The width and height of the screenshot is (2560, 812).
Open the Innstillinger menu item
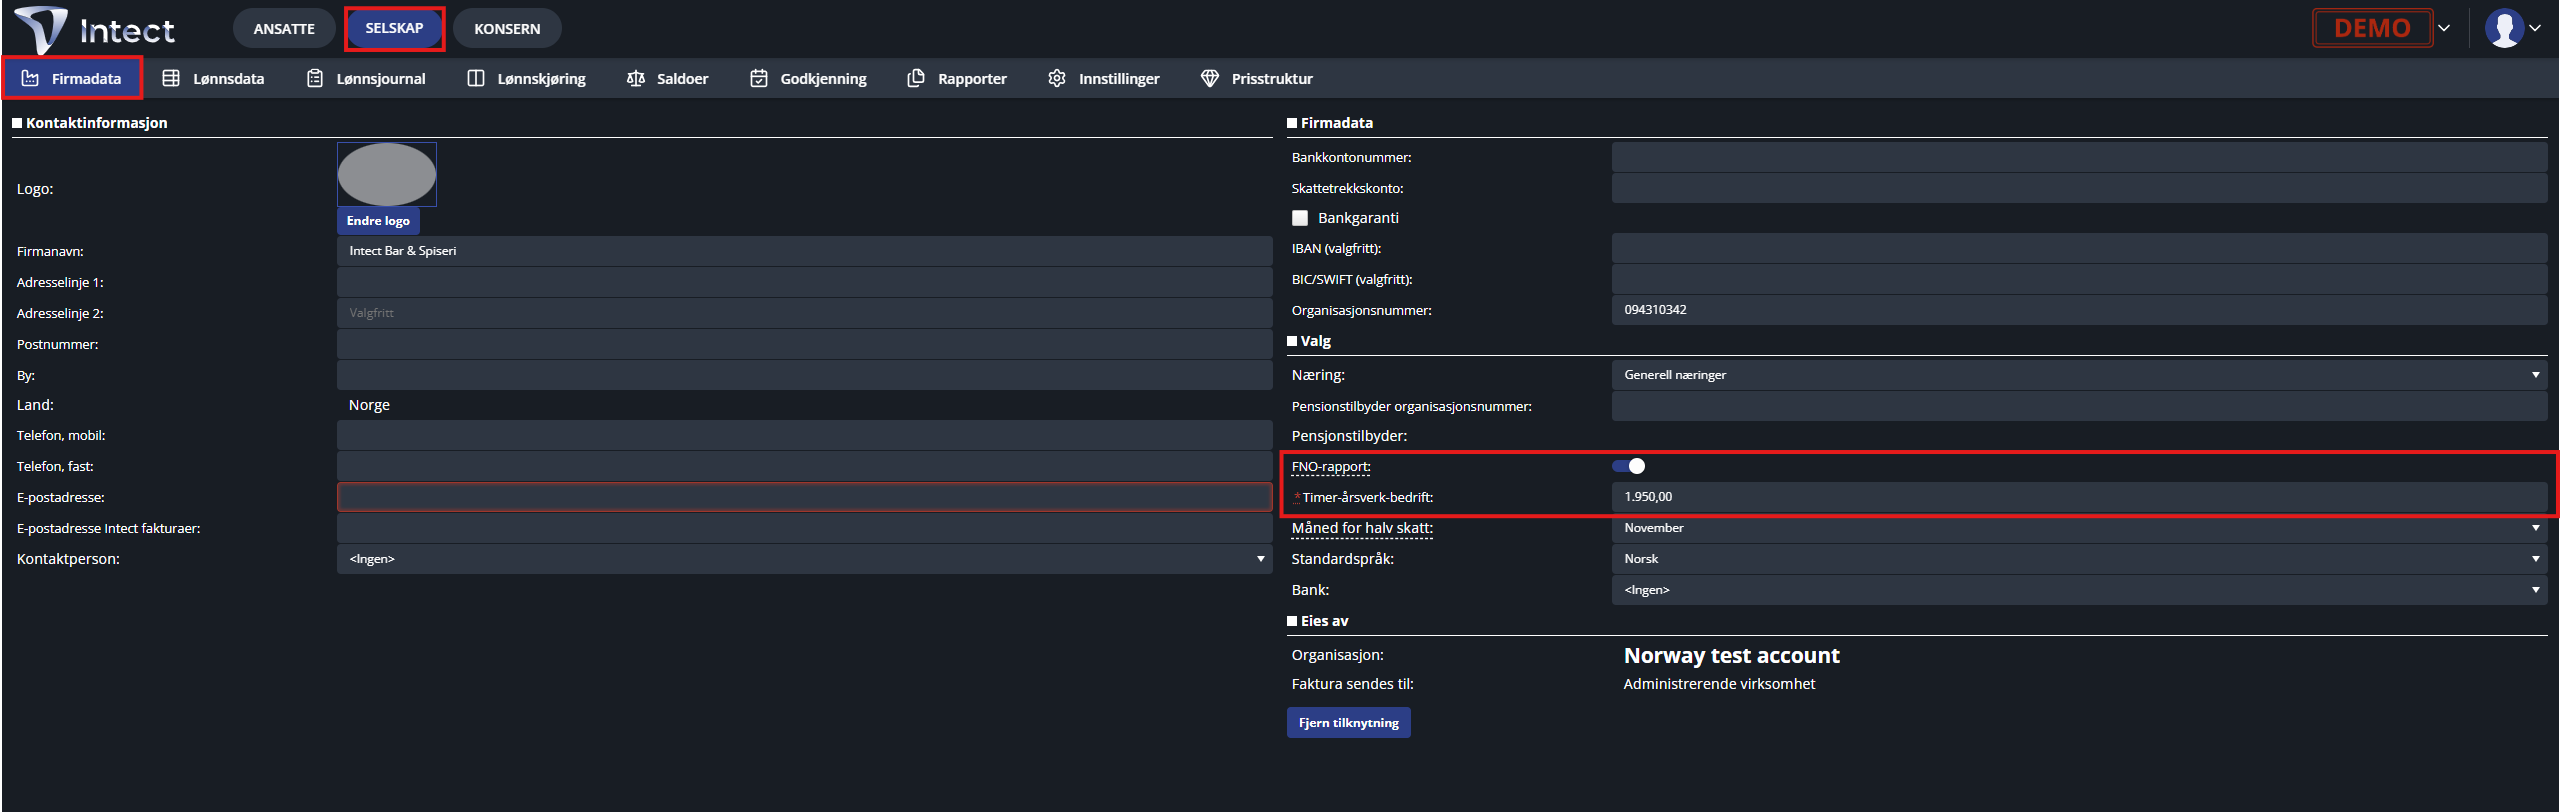(x=1104, y=78)
